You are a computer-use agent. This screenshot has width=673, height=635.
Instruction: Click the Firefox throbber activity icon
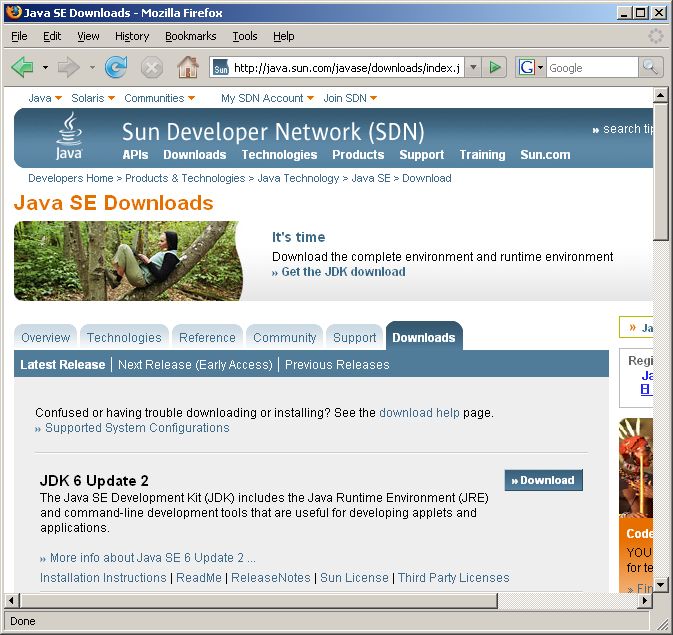655,36
